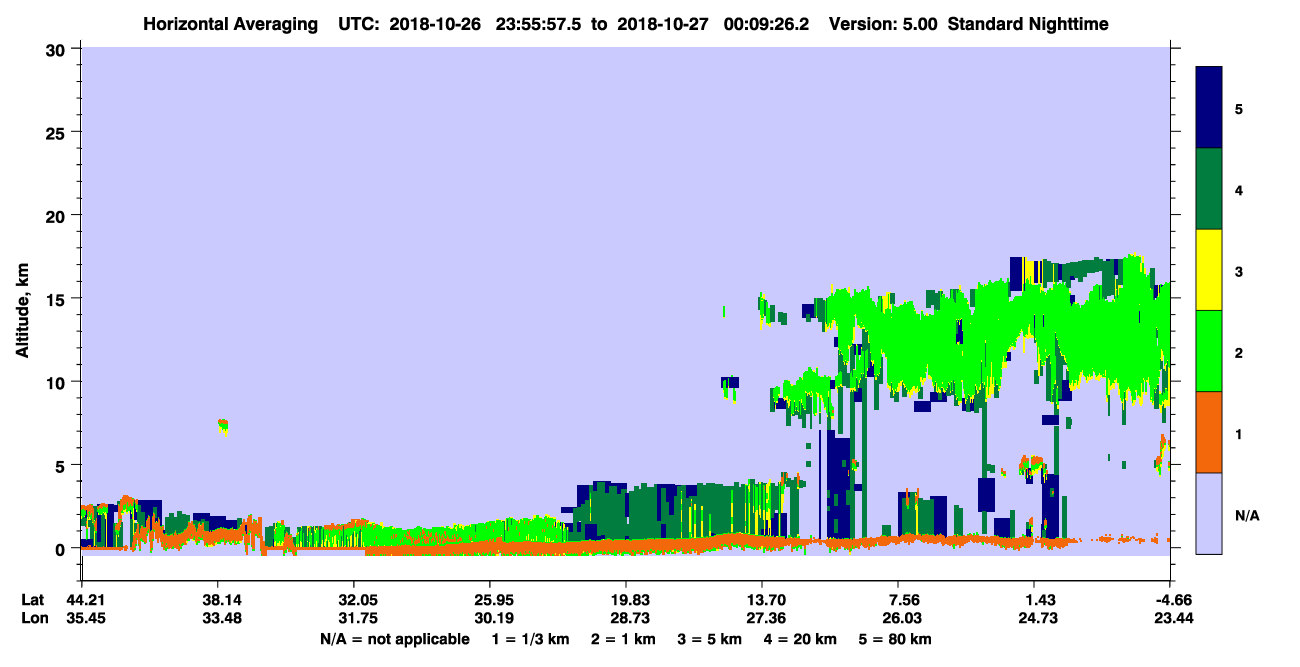Click the '4 = 20 km' legend entry
The height and width of the screenshot is (667, 1300).
pyautogui.click(x=802, y=639)
